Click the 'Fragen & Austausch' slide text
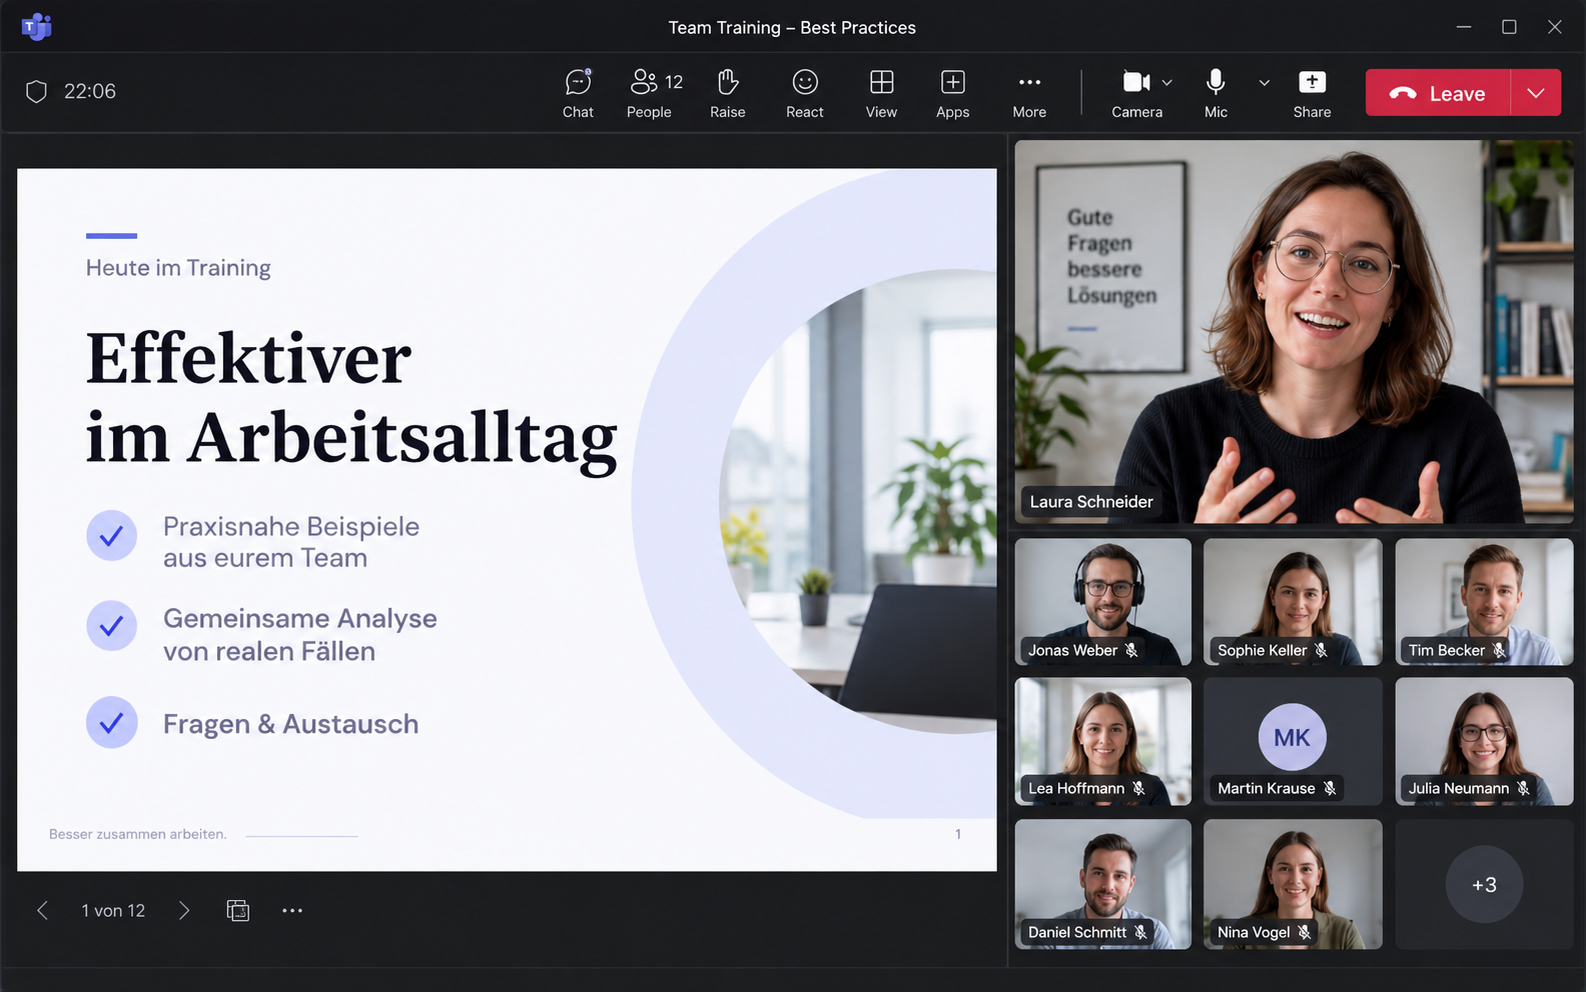The height and width of the screenshot is (992, 1586). 291,724
